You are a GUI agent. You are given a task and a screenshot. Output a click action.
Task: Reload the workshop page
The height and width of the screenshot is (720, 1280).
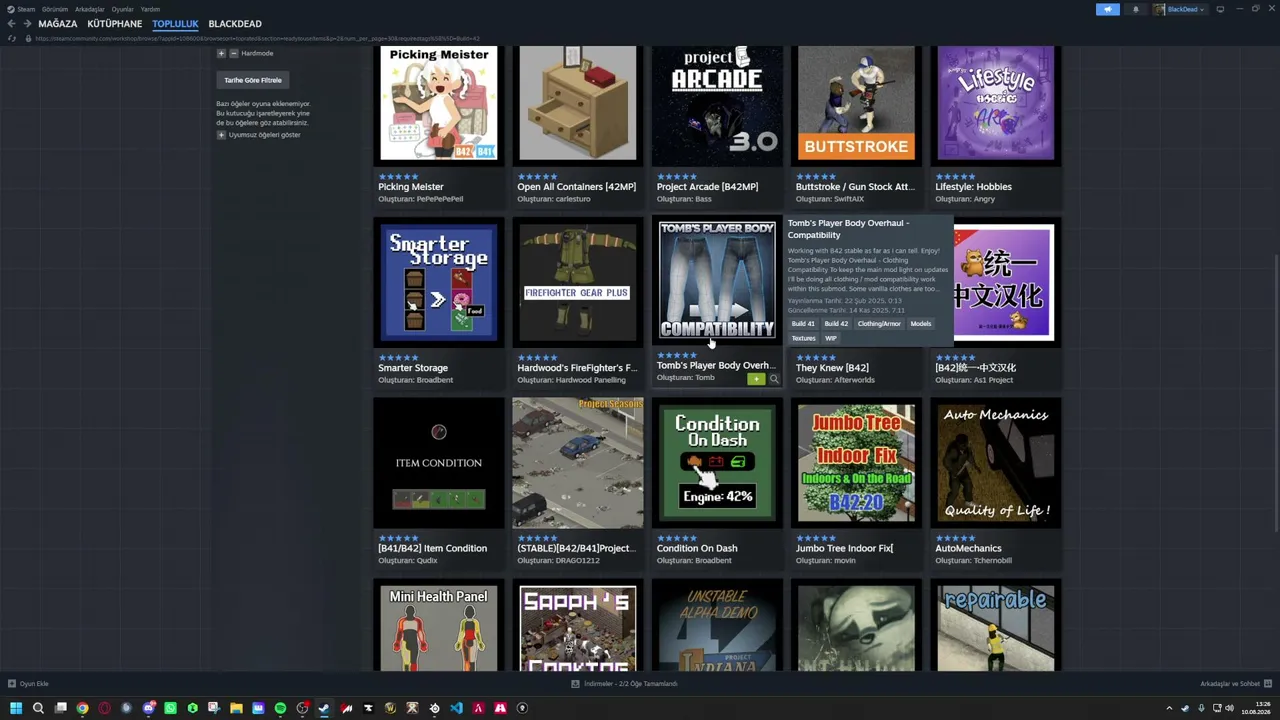11,38
